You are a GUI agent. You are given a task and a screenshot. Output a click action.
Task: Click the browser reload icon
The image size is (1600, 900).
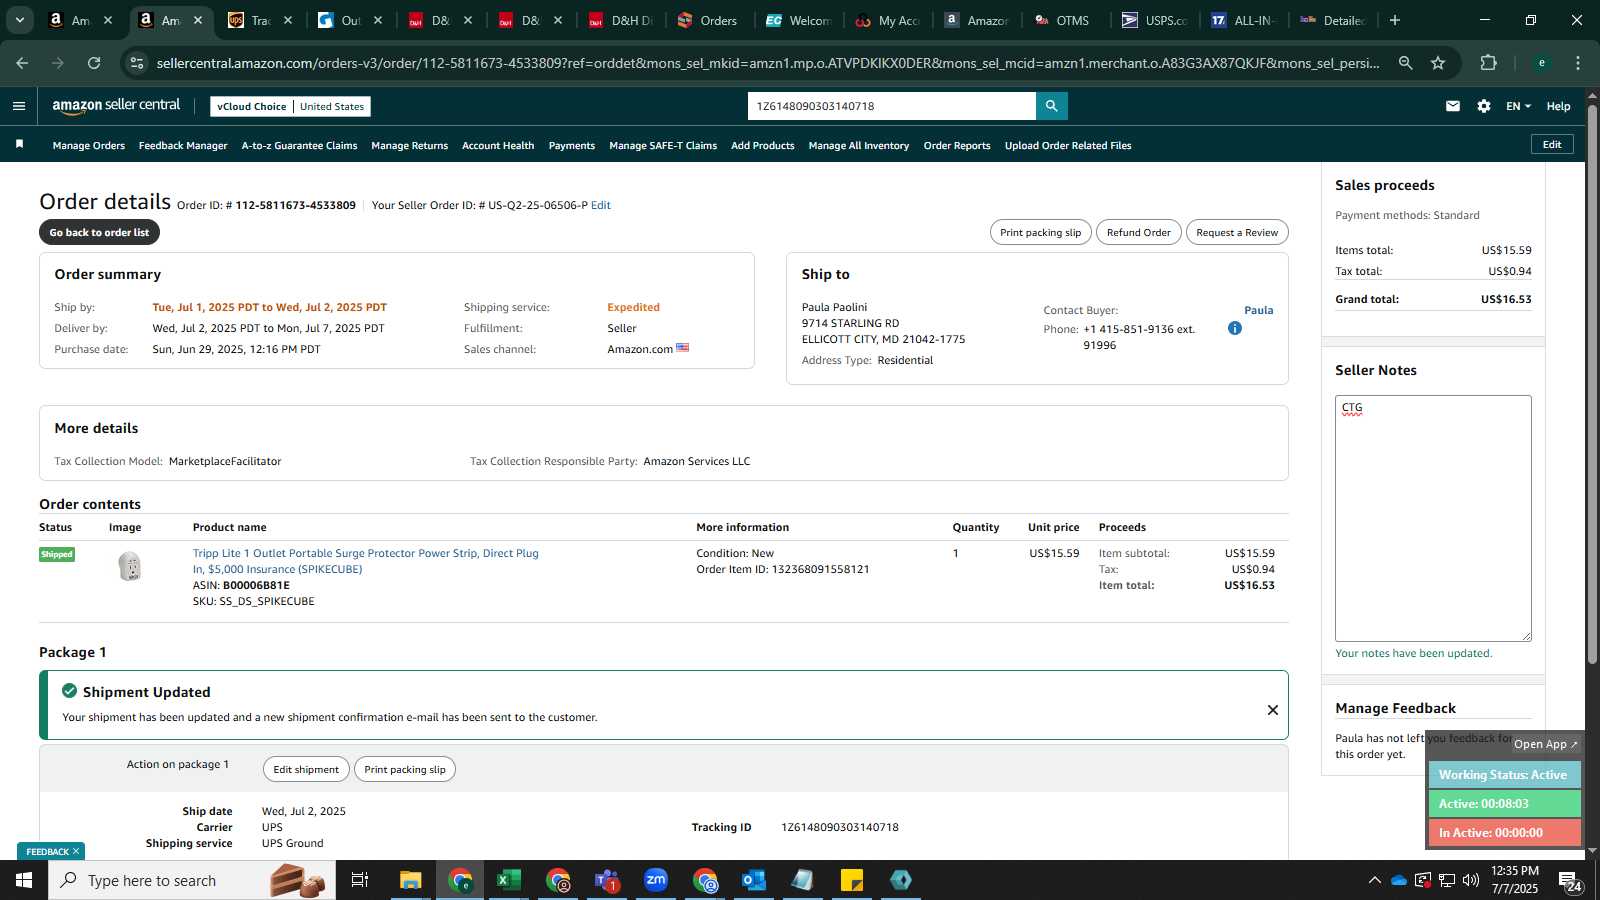pos(94,63)
